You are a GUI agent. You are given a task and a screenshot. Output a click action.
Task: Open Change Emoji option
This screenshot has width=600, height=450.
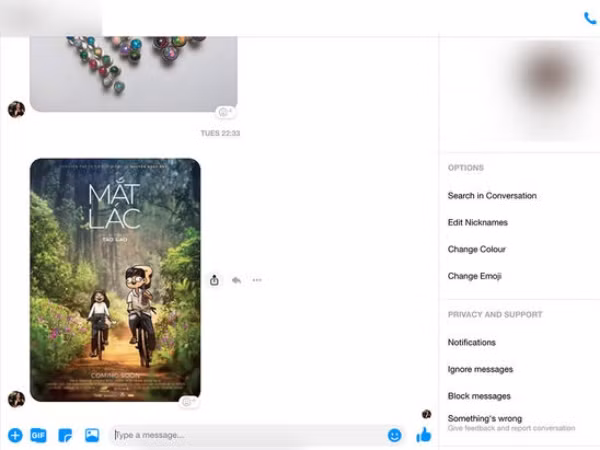(x=474, y=276)
